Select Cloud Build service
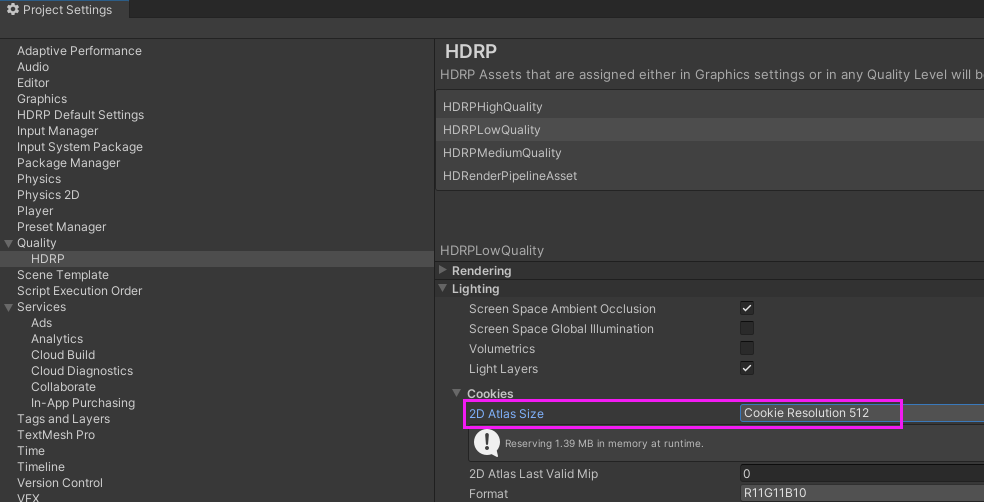Screen dimensions: 984x502 pos(63,355)
